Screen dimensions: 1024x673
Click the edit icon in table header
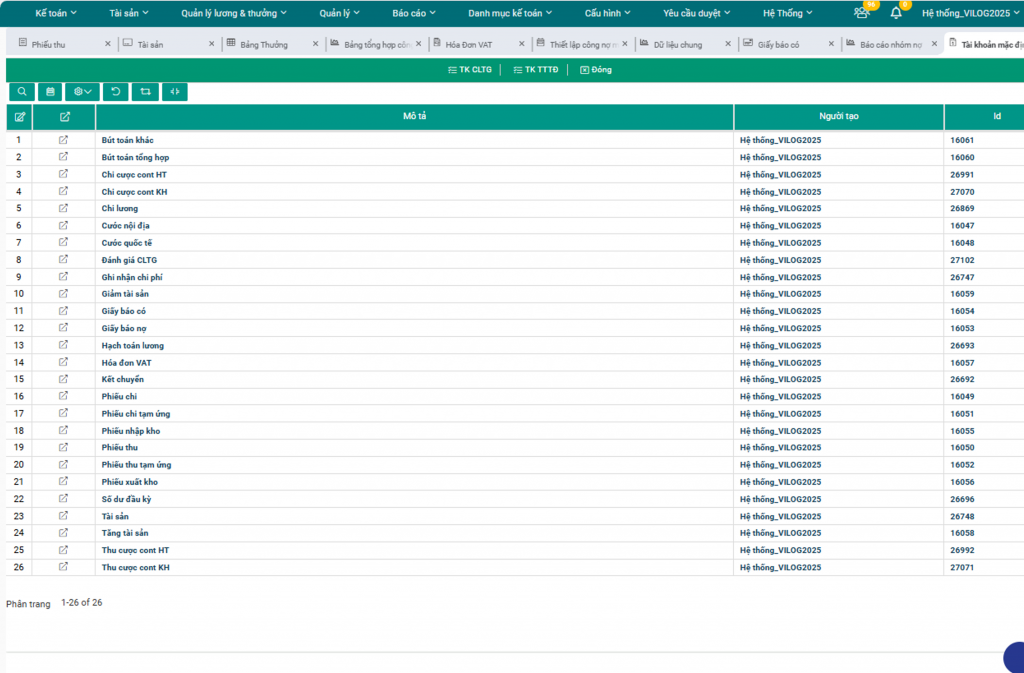coord(19,117)
